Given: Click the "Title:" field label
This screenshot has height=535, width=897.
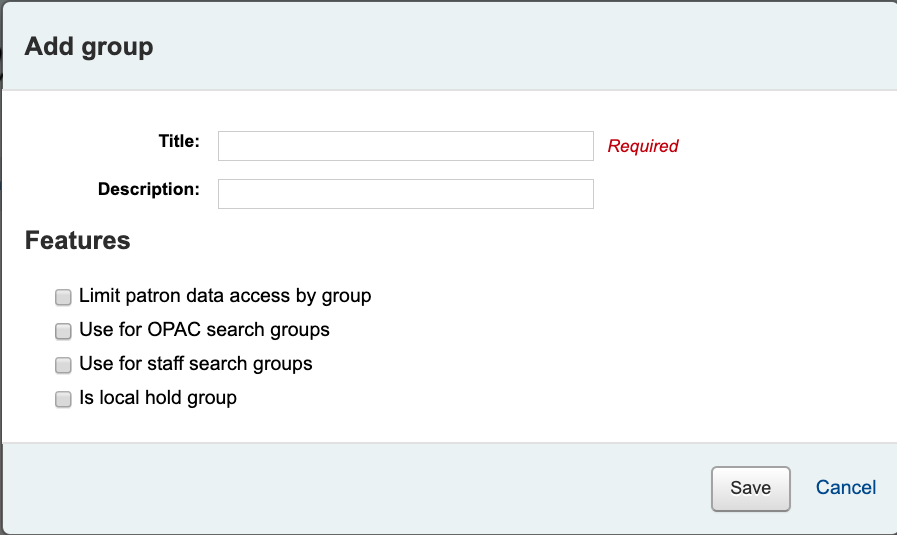Looking at the screenshot, I should 179,141.
